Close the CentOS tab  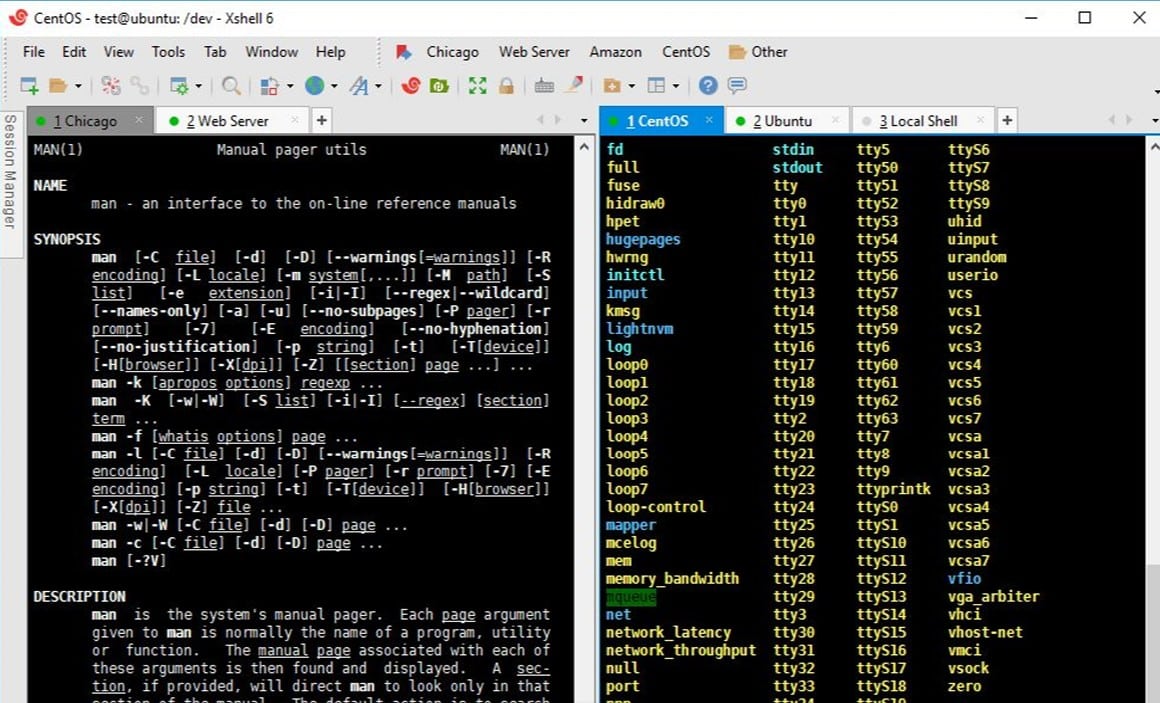(709, 120)
